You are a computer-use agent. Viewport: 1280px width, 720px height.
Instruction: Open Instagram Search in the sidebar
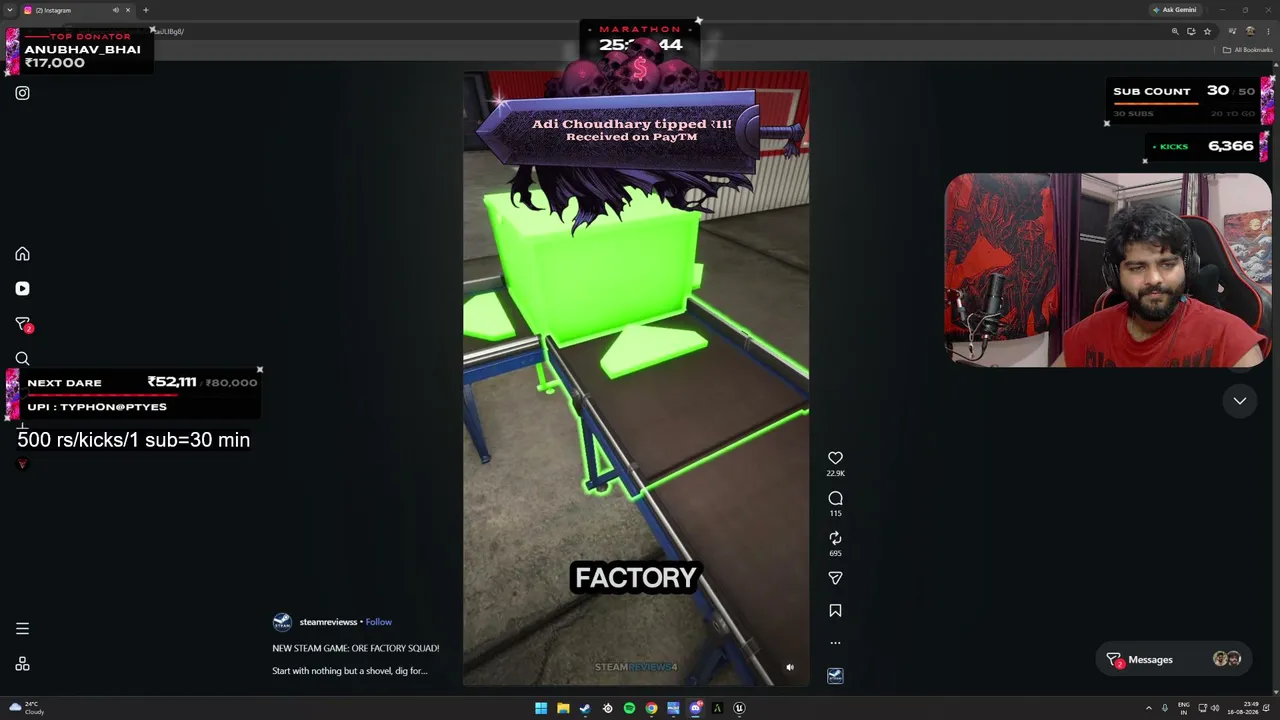tap(22, 359)
